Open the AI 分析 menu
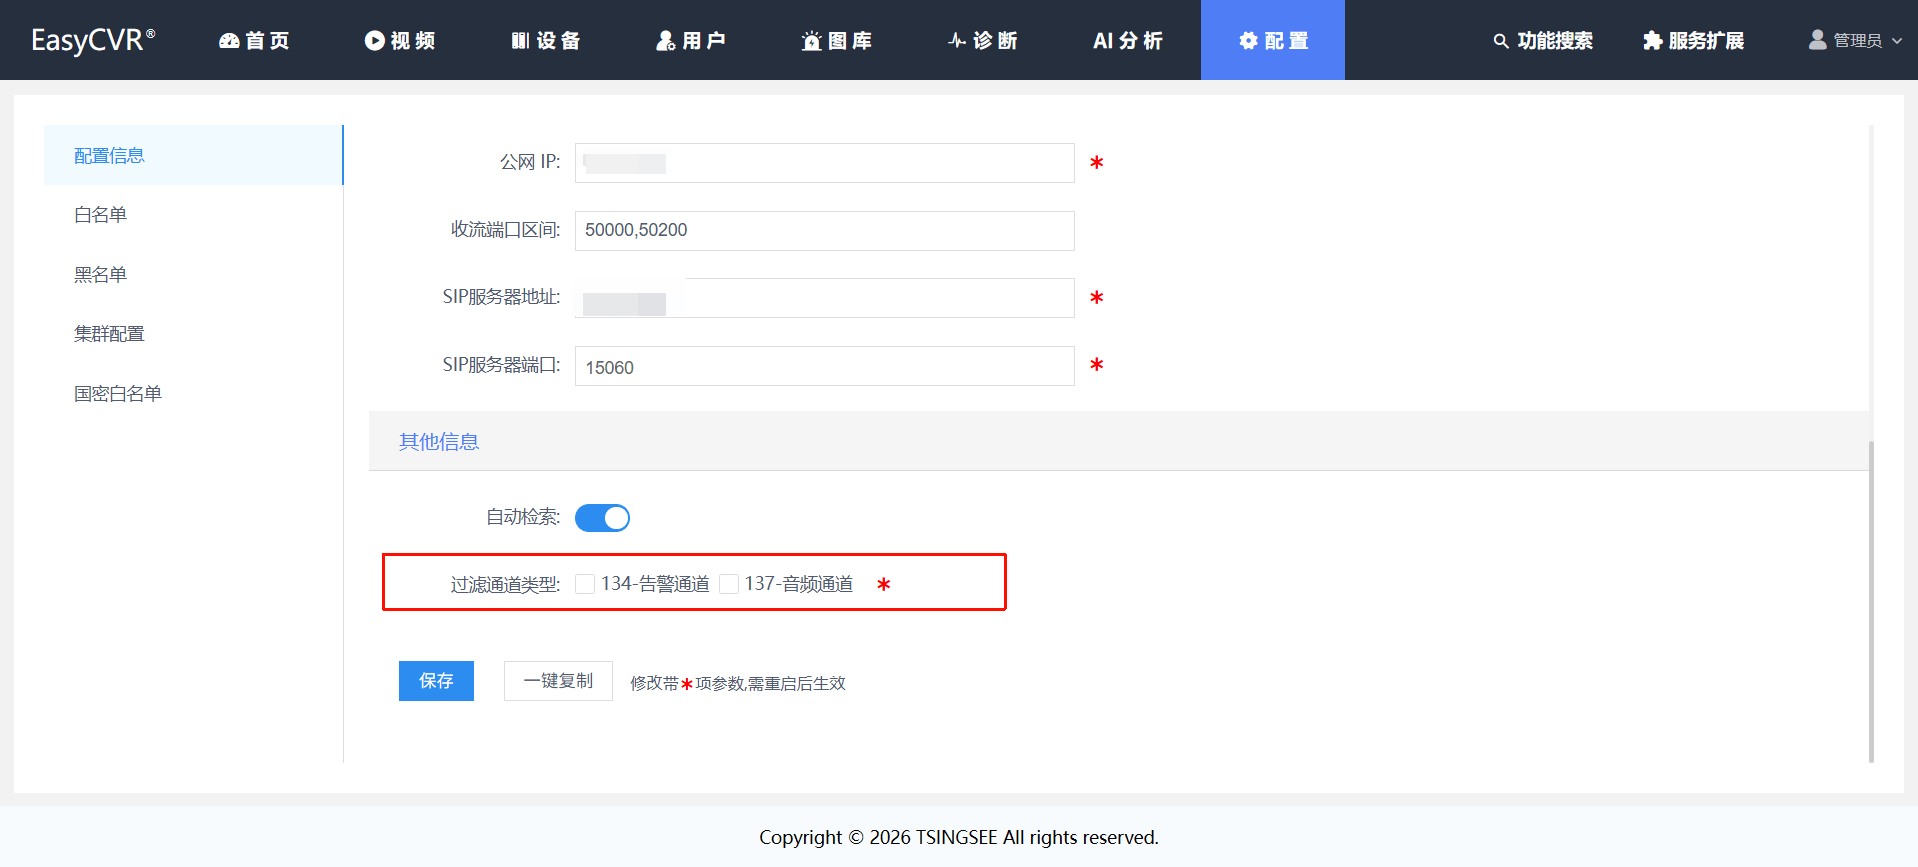The height and width of the screenshot is (867, 1918). (1127, 41)
